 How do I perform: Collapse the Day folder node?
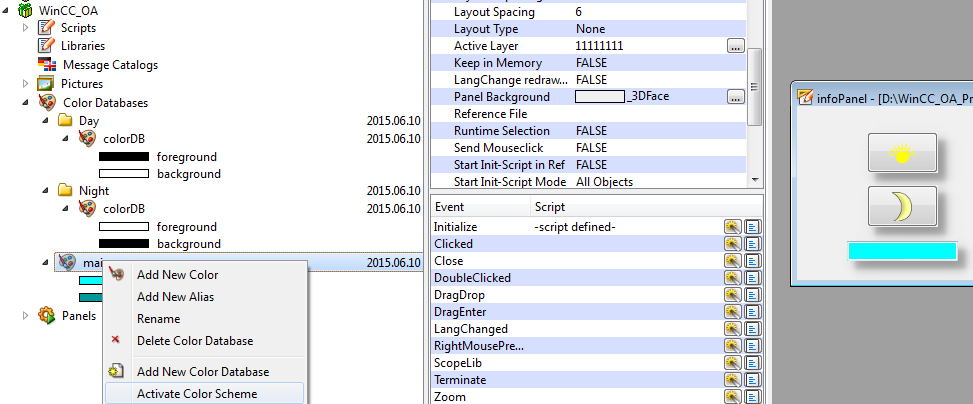pyautogui.click(x=45, y=120)
